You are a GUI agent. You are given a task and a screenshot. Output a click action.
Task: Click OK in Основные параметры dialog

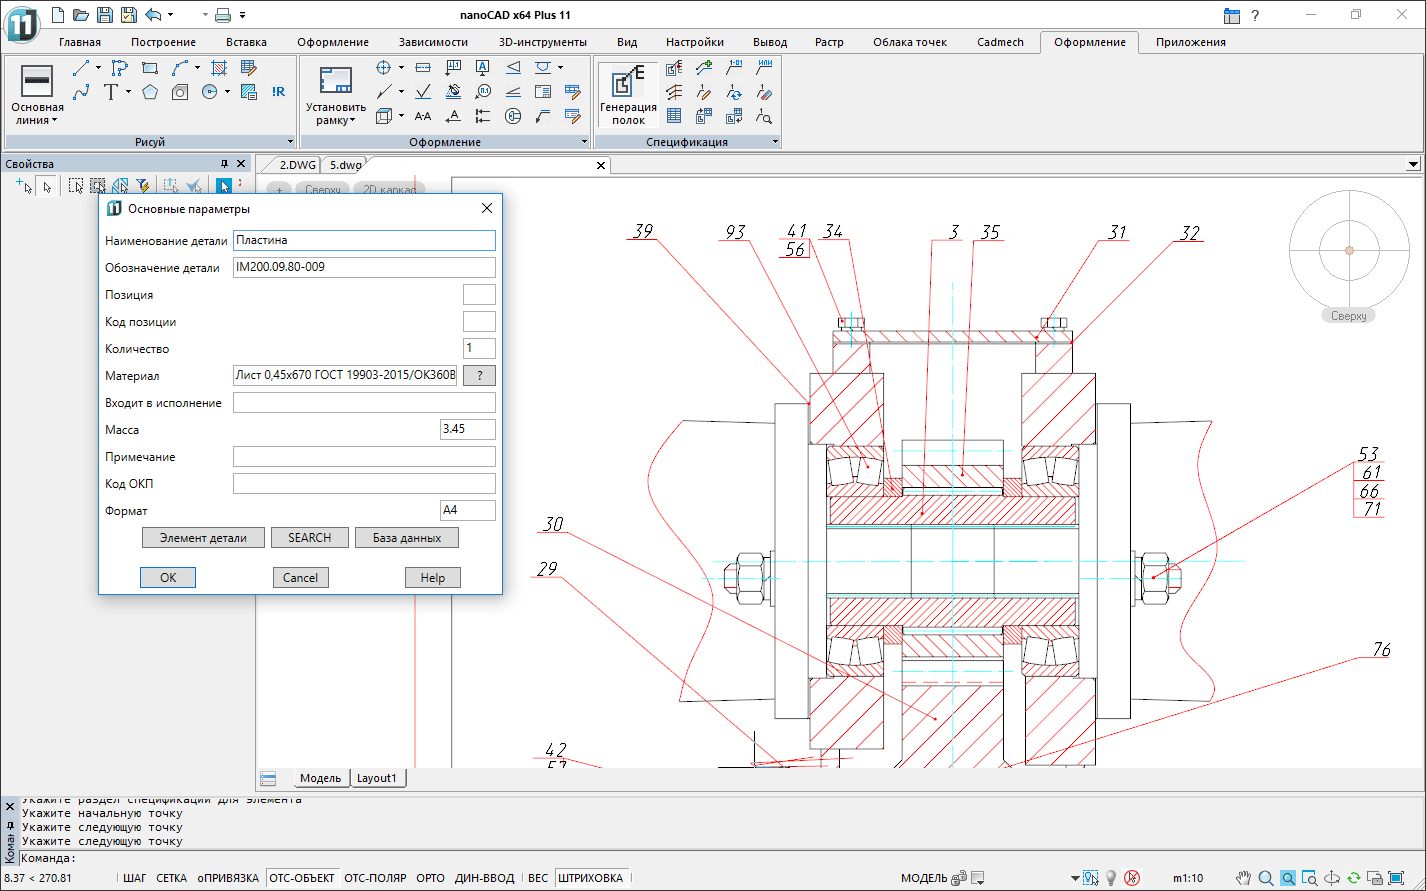(x=168, y=577)
